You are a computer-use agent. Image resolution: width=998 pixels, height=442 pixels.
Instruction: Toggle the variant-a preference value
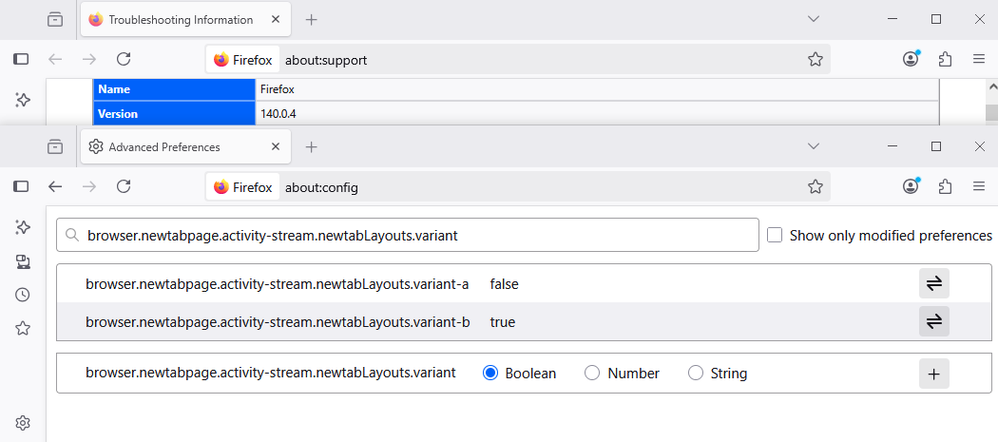933,284
